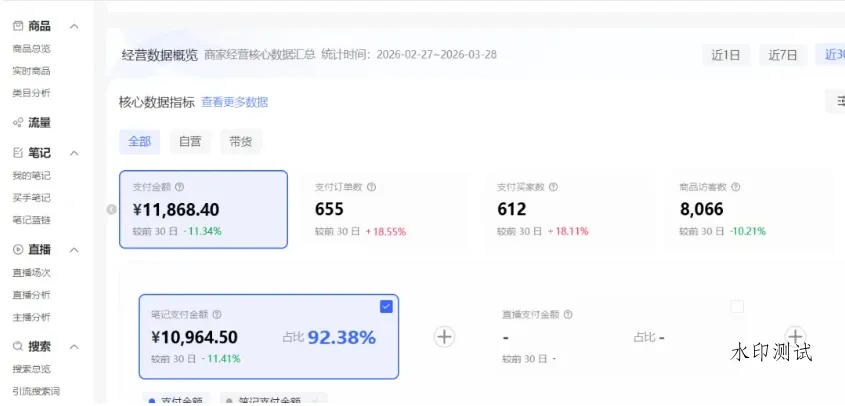The width and height of the screenshot is (845, 406).
Task: Switch to the 全部 tab
Action: point(140,142)
